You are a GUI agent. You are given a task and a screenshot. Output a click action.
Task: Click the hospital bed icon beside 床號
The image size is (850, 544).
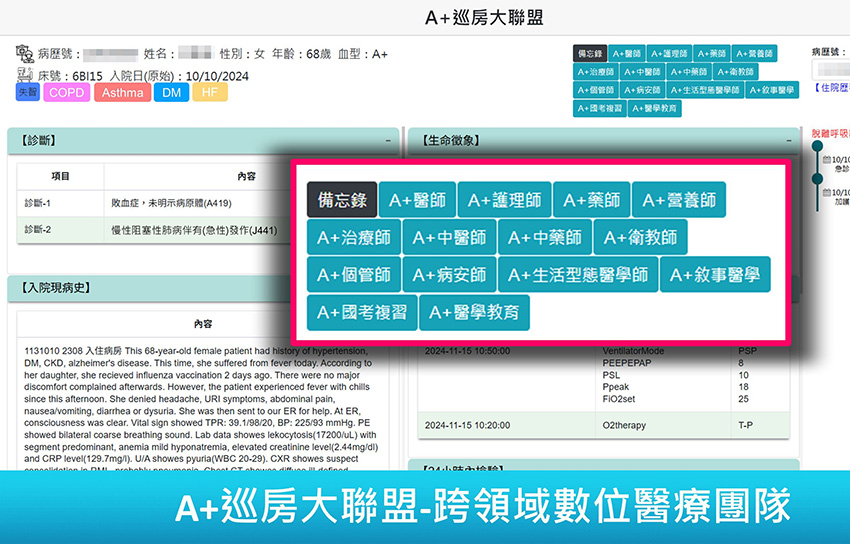[x=25, y=75]
